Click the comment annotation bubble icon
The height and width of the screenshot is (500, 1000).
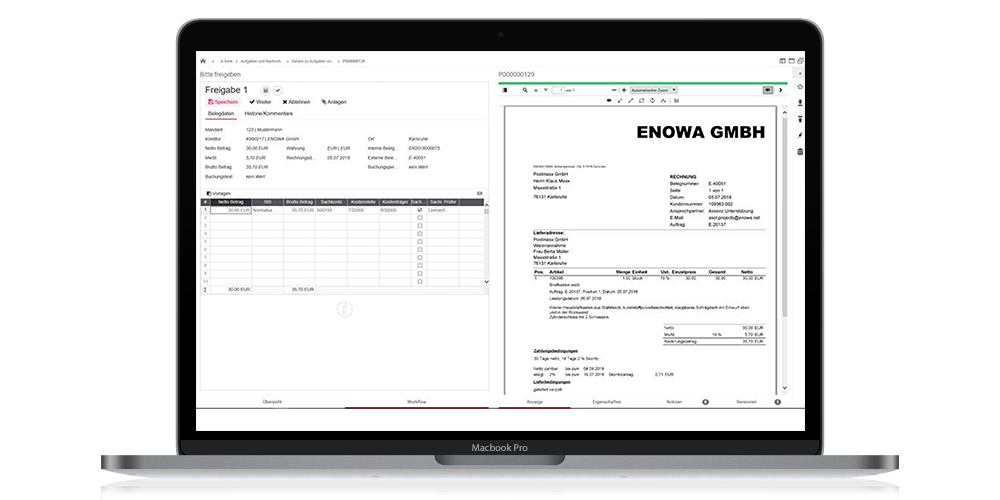[x=608, y=100]
